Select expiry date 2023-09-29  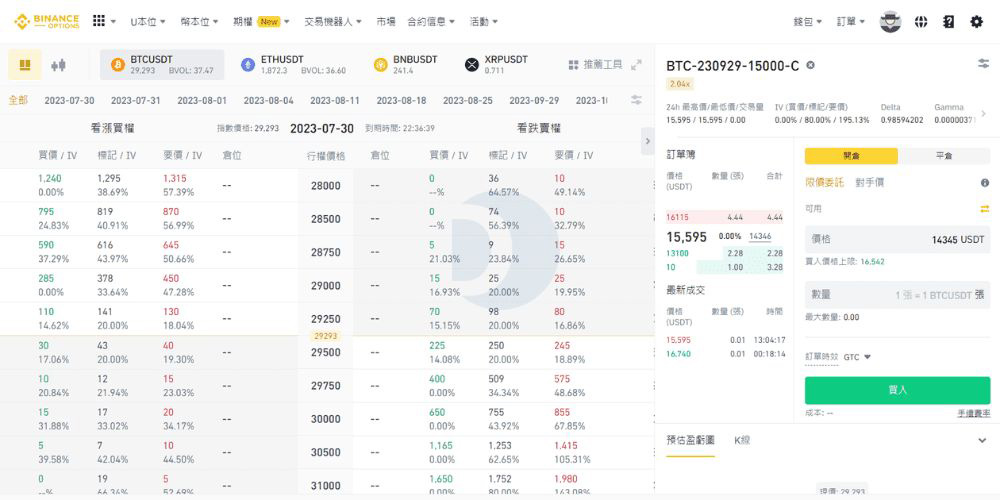coord(534,100)
